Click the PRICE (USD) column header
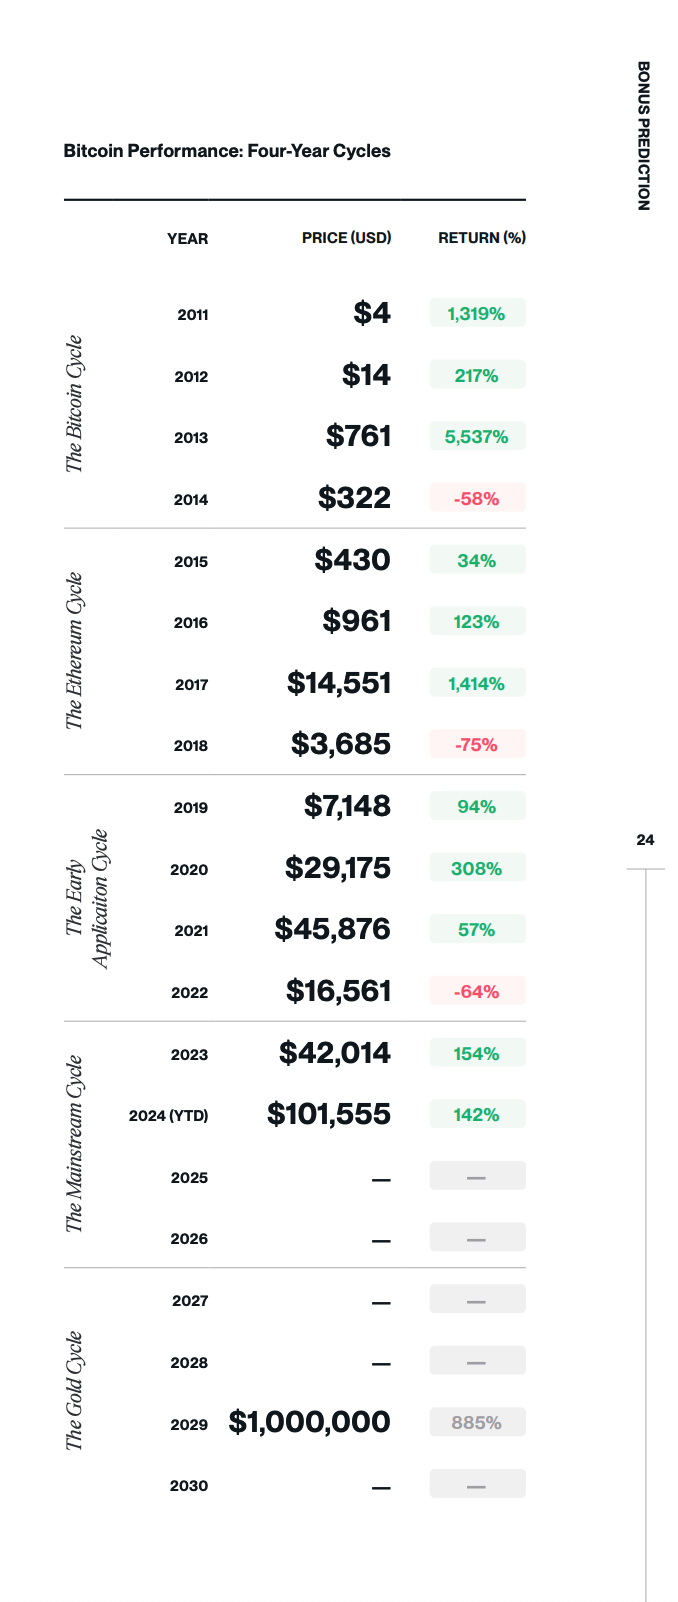 tap(346, 238)
